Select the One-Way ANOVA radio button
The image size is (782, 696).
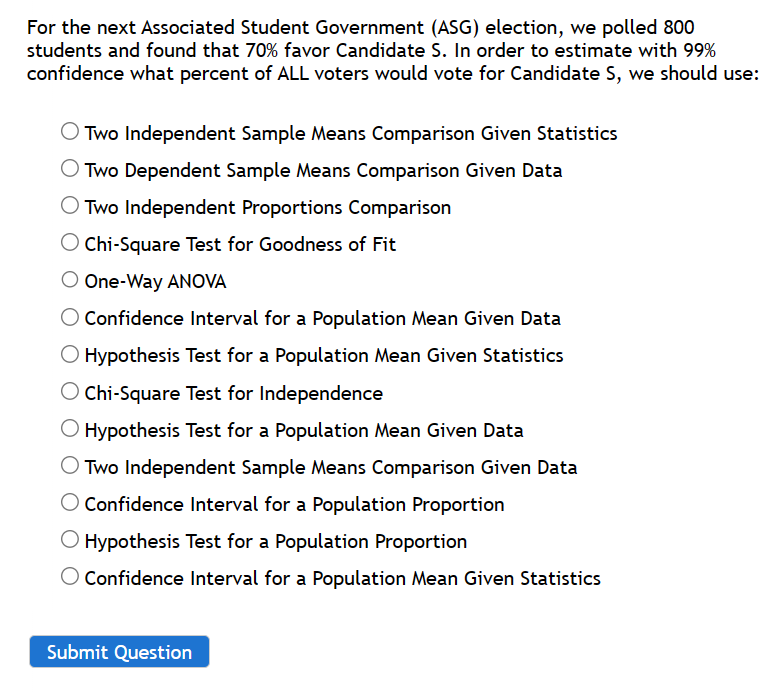(70, 280)
